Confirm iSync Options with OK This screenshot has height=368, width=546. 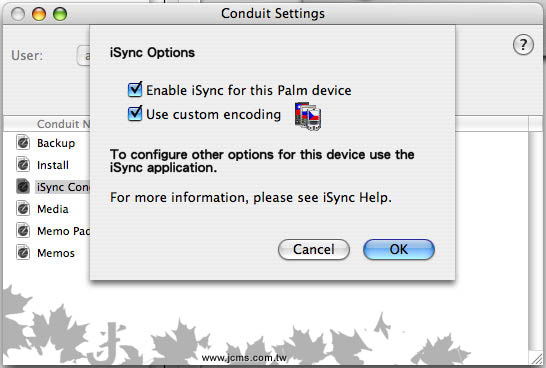[x=399, y=249]
